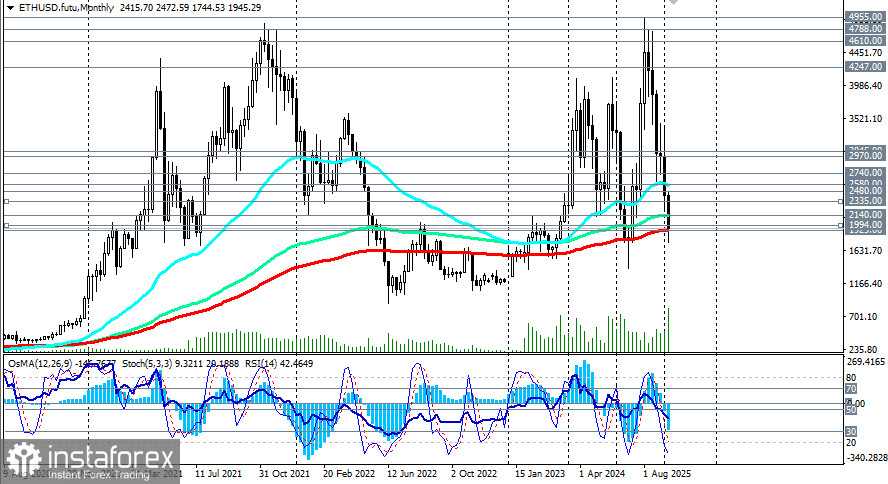
Task: Click the 15 Jan 2023 date label
Action: coord(540,473)
